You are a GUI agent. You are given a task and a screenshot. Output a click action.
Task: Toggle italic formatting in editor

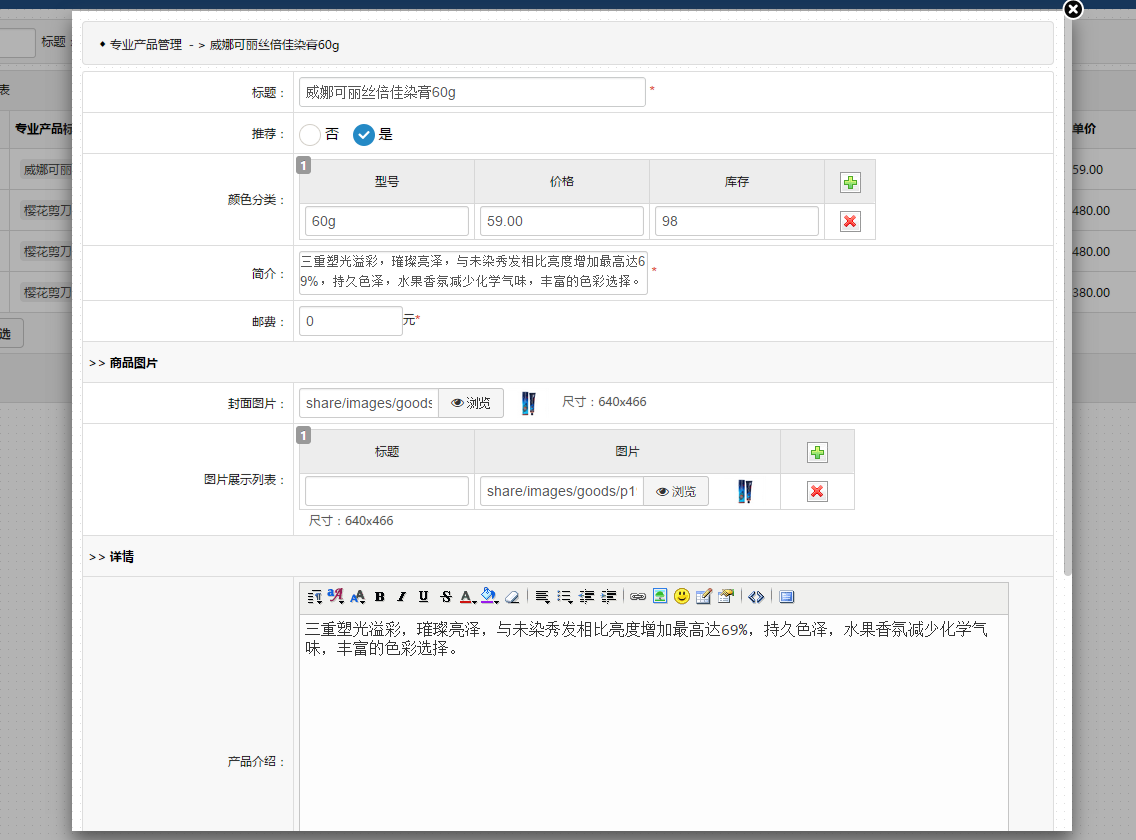401,597
